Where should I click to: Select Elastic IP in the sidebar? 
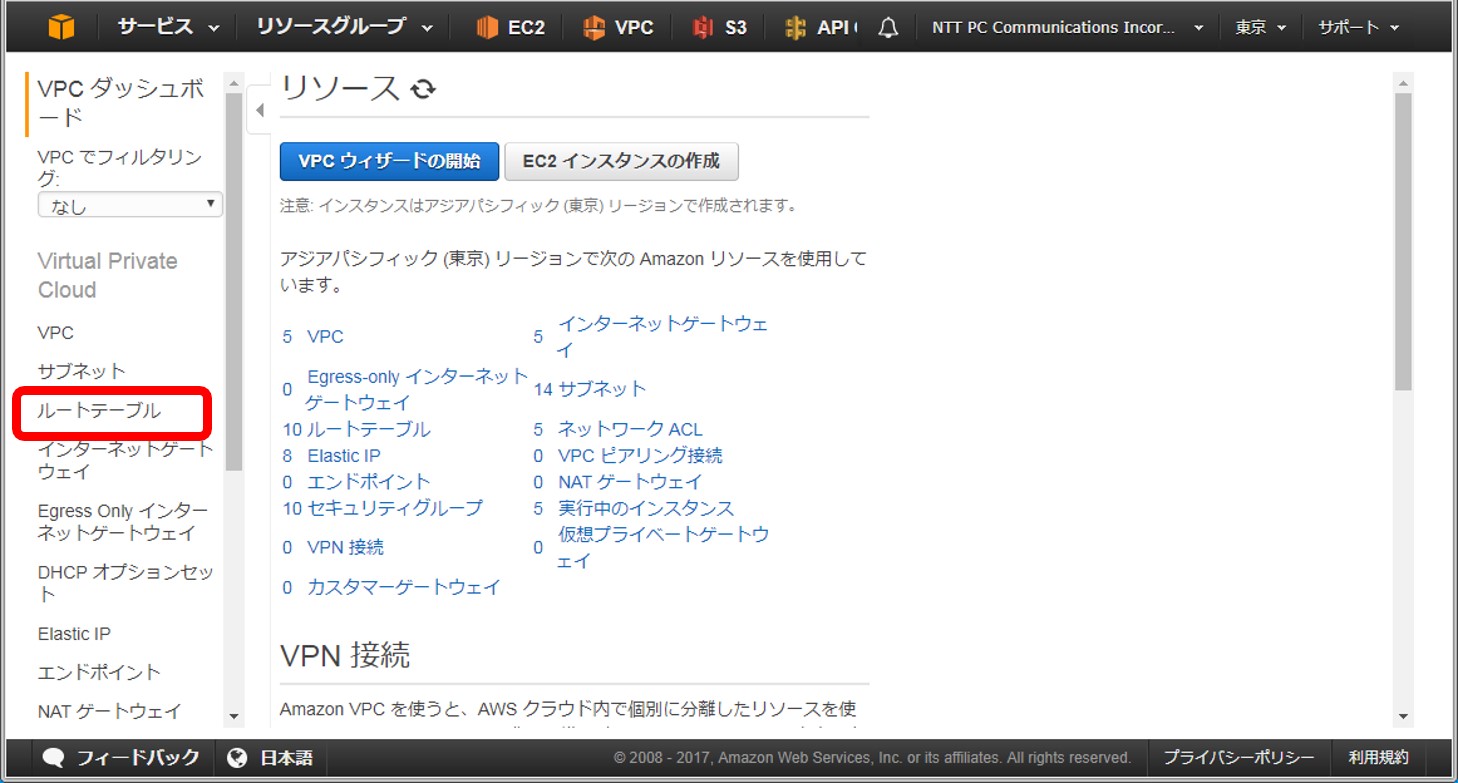74,634
